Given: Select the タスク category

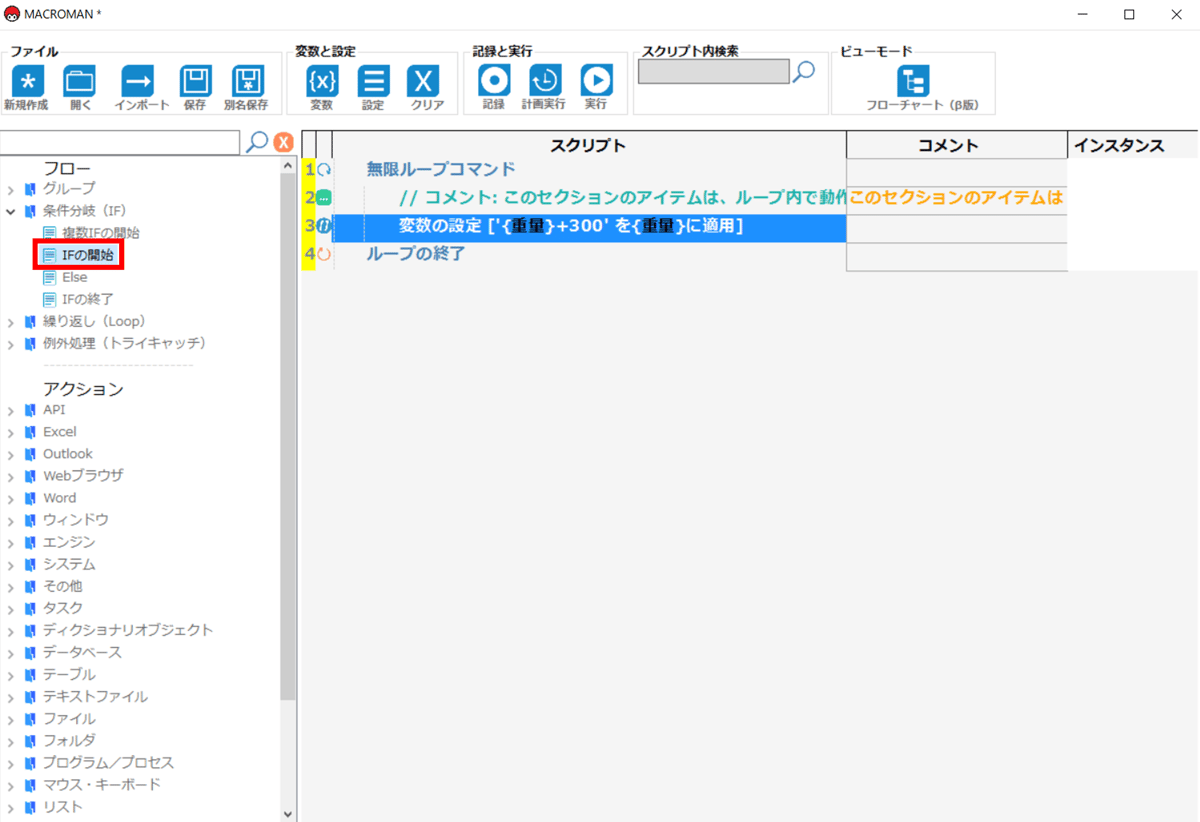Looking at the screenshot, I should click(x=62, y=608).
